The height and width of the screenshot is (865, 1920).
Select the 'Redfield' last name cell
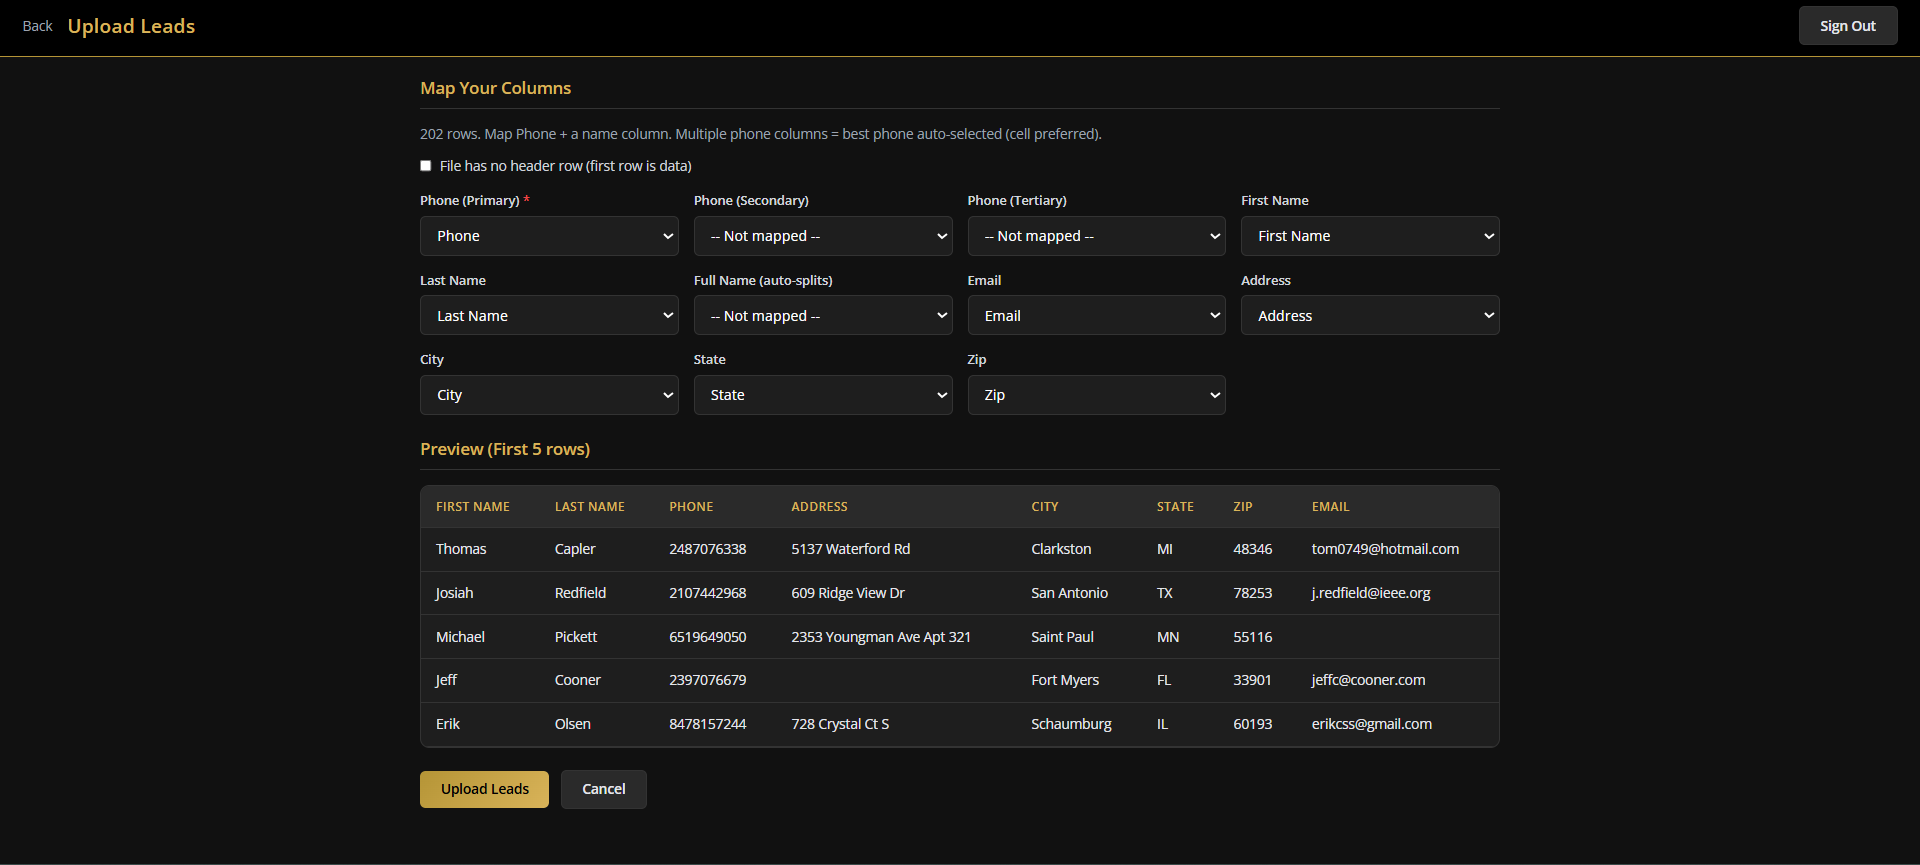[580, 593]
